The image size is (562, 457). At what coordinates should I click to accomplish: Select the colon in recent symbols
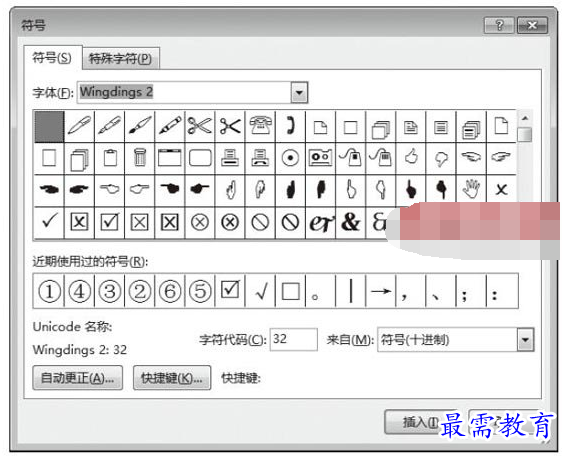point(502,291)
